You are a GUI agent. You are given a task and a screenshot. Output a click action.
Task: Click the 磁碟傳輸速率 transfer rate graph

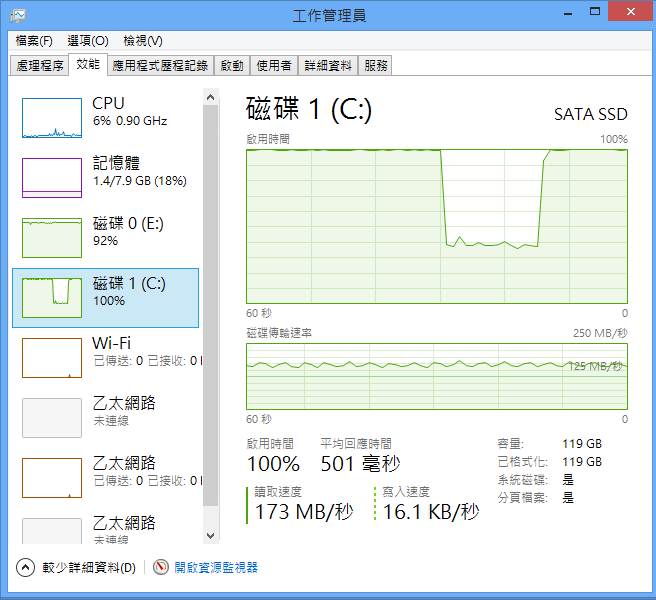point(437,377)
